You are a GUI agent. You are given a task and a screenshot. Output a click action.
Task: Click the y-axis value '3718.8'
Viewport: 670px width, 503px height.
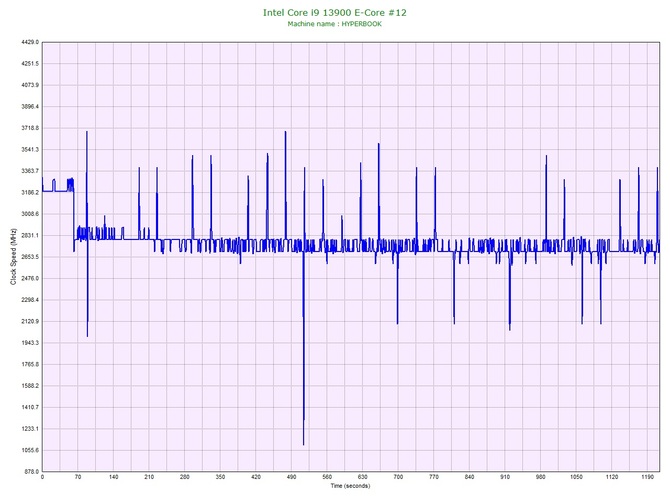30,128
